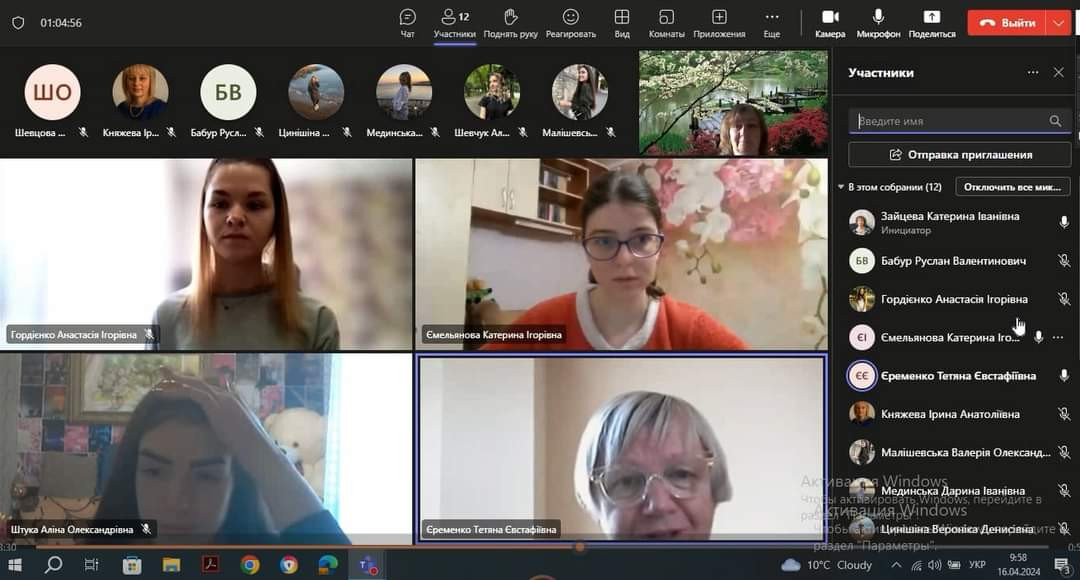
Task: Collapse the В этом собрании list
Action: point(841,187)
